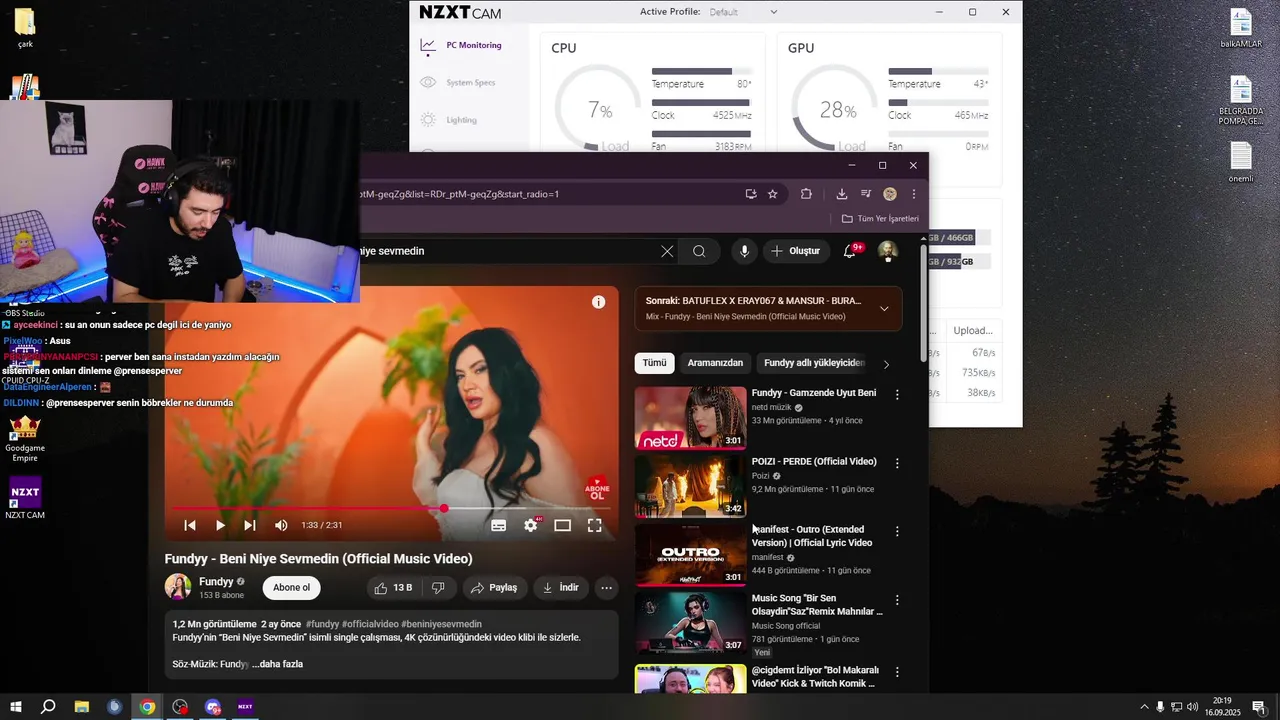Skip to the previous video
Viewport: 1280px width, 720px height.
click(190, 525)
